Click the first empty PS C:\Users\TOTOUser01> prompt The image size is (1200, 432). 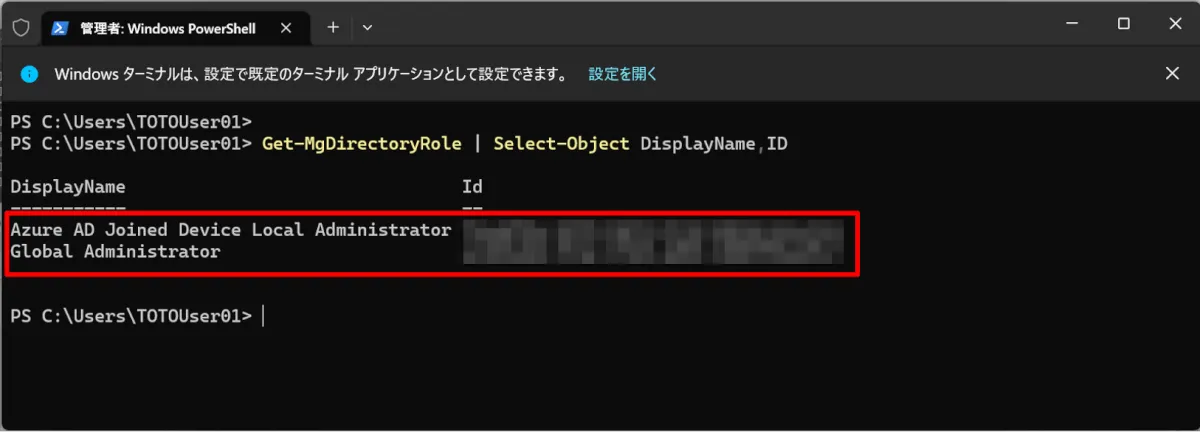tap(131, 122)
